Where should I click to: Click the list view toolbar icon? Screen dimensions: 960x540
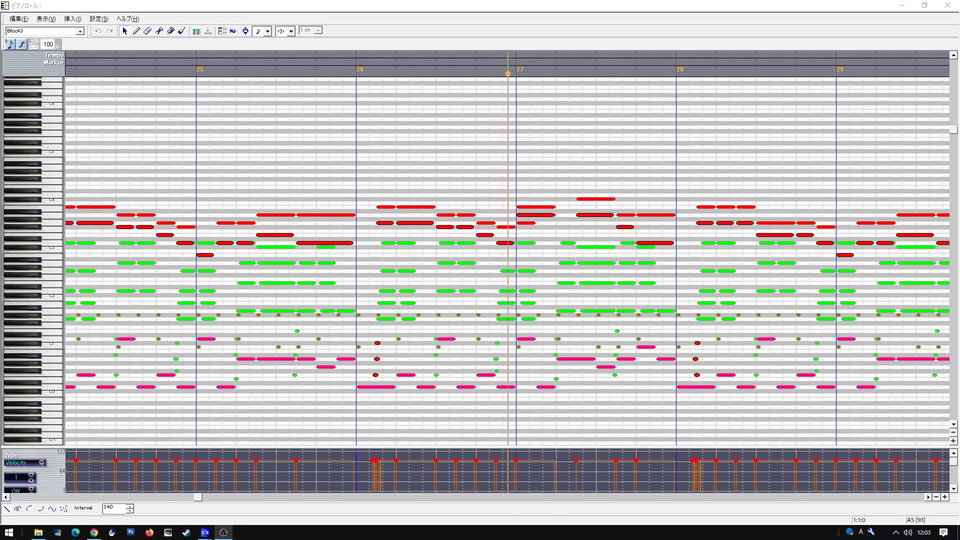click(222, 31)
